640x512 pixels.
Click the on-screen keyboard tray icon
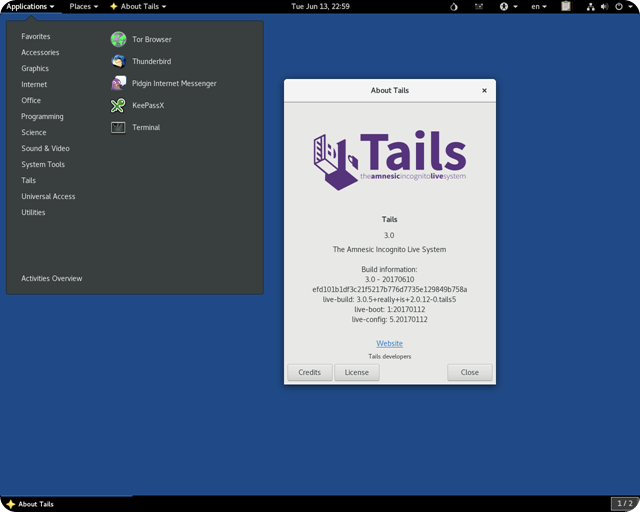tap(479, 7)
